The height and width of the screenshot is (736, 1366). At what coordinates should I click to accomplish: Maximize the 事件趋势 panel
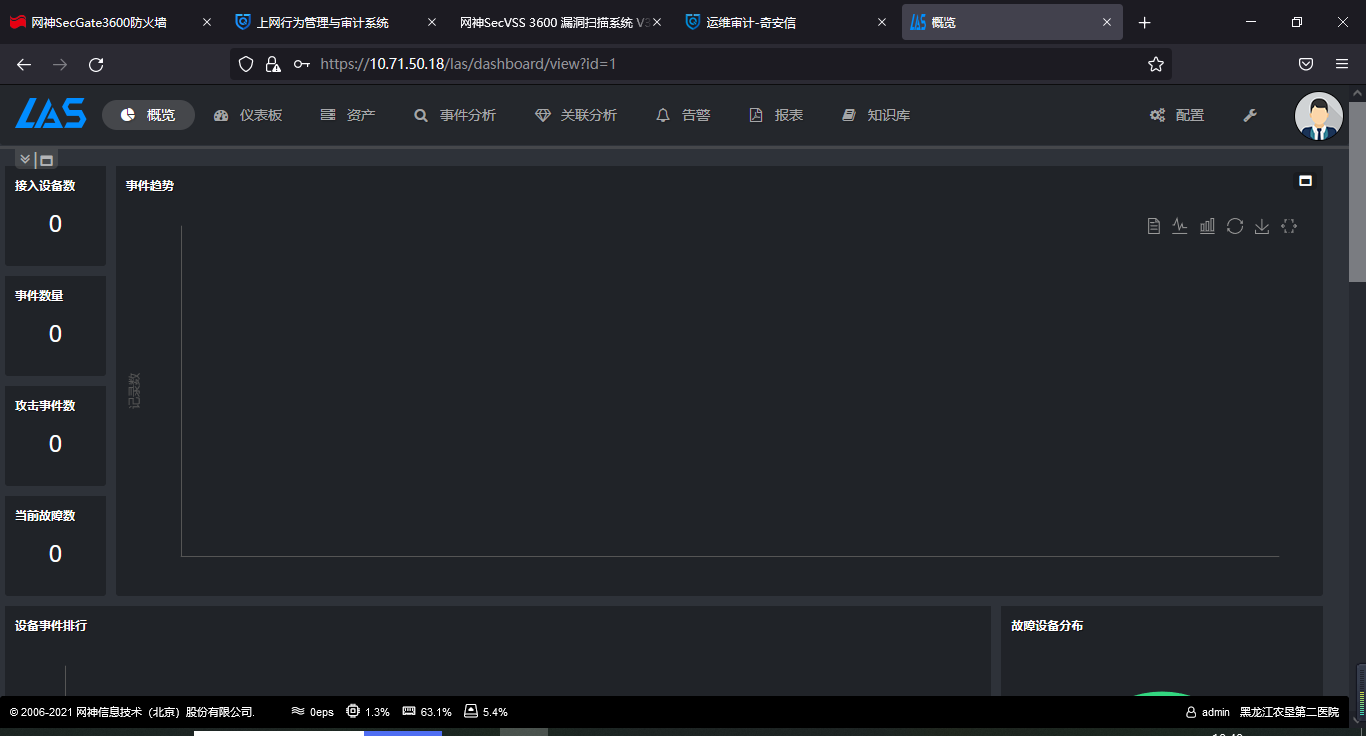click(x=1305, y=181)
